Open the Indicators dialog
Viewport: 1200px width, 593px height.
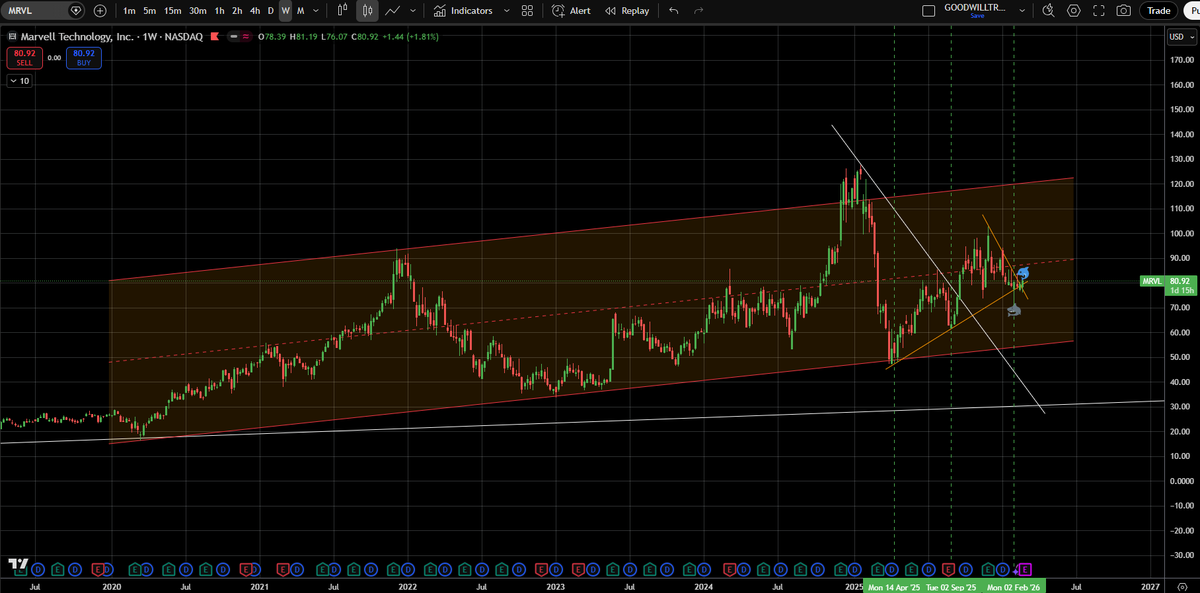[x=462, y=11]
